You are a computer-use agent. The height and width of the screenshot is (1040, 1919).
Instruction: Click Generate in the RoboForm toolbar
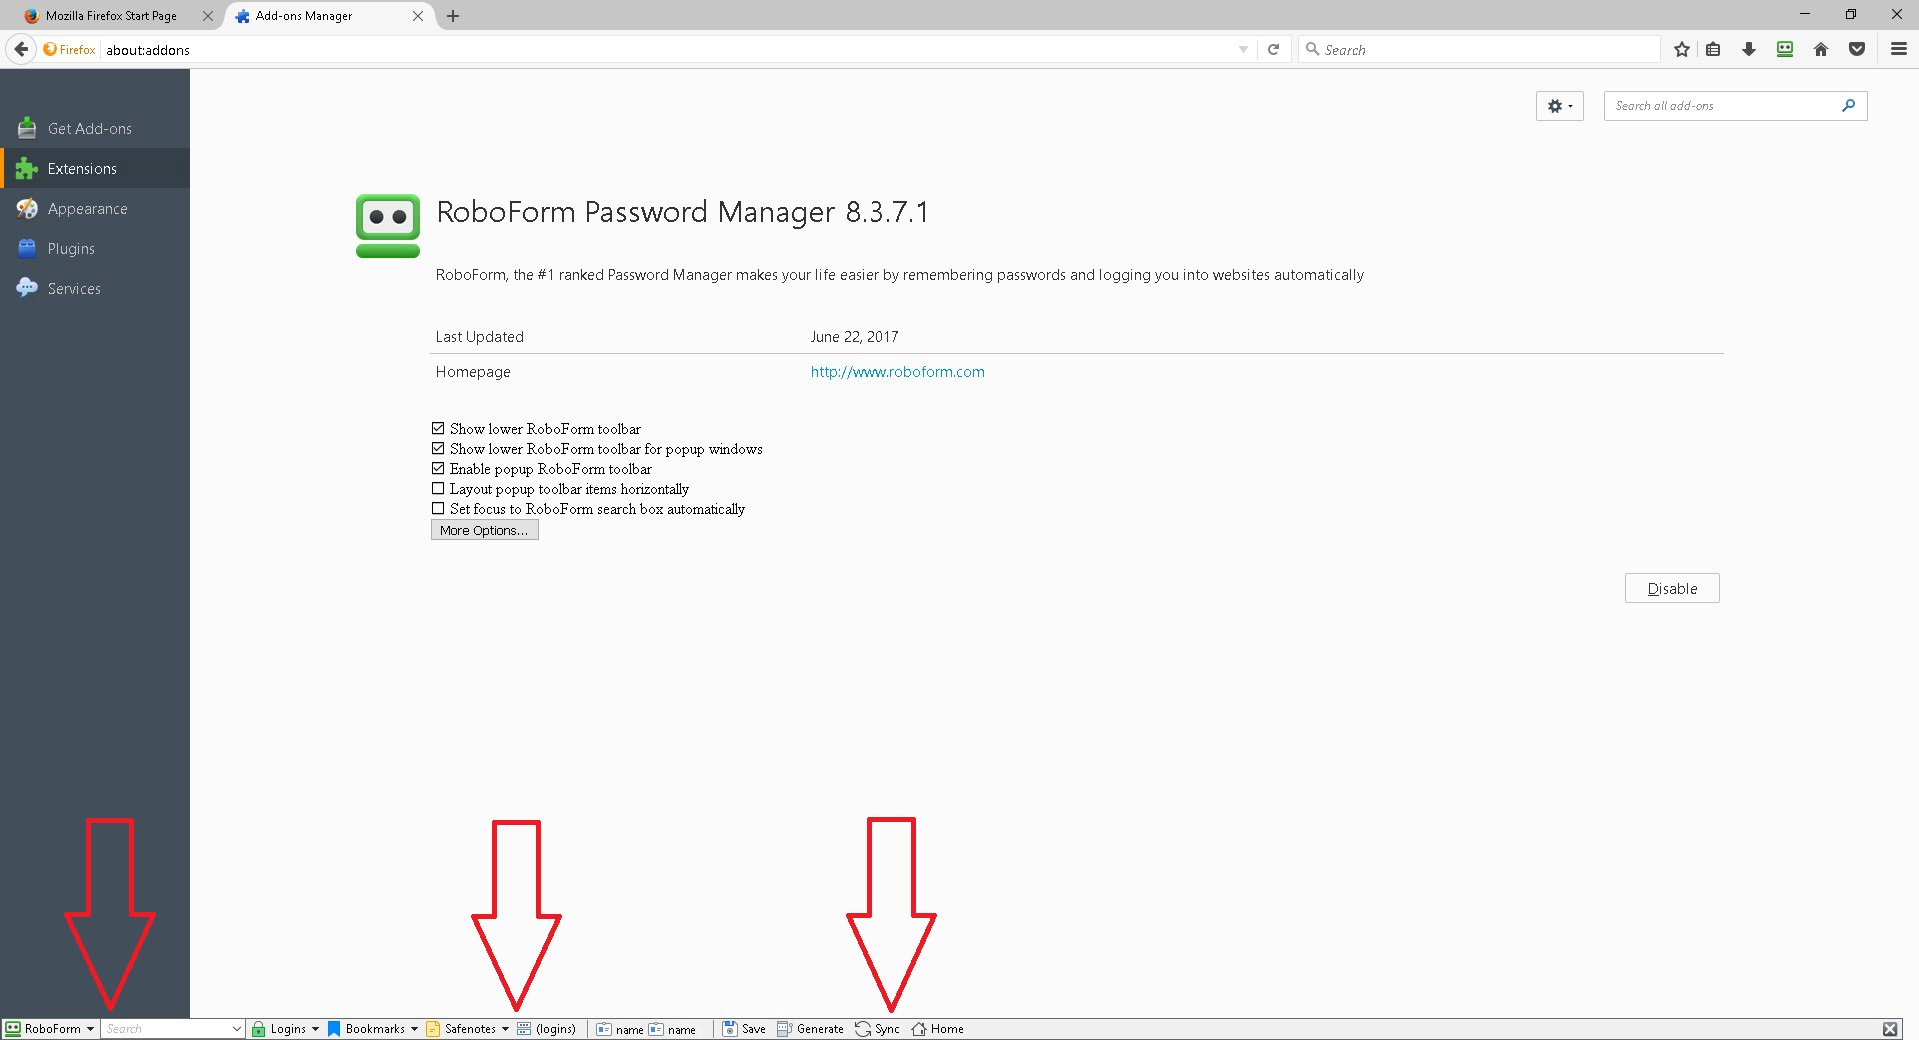(x=810, y=1029)
